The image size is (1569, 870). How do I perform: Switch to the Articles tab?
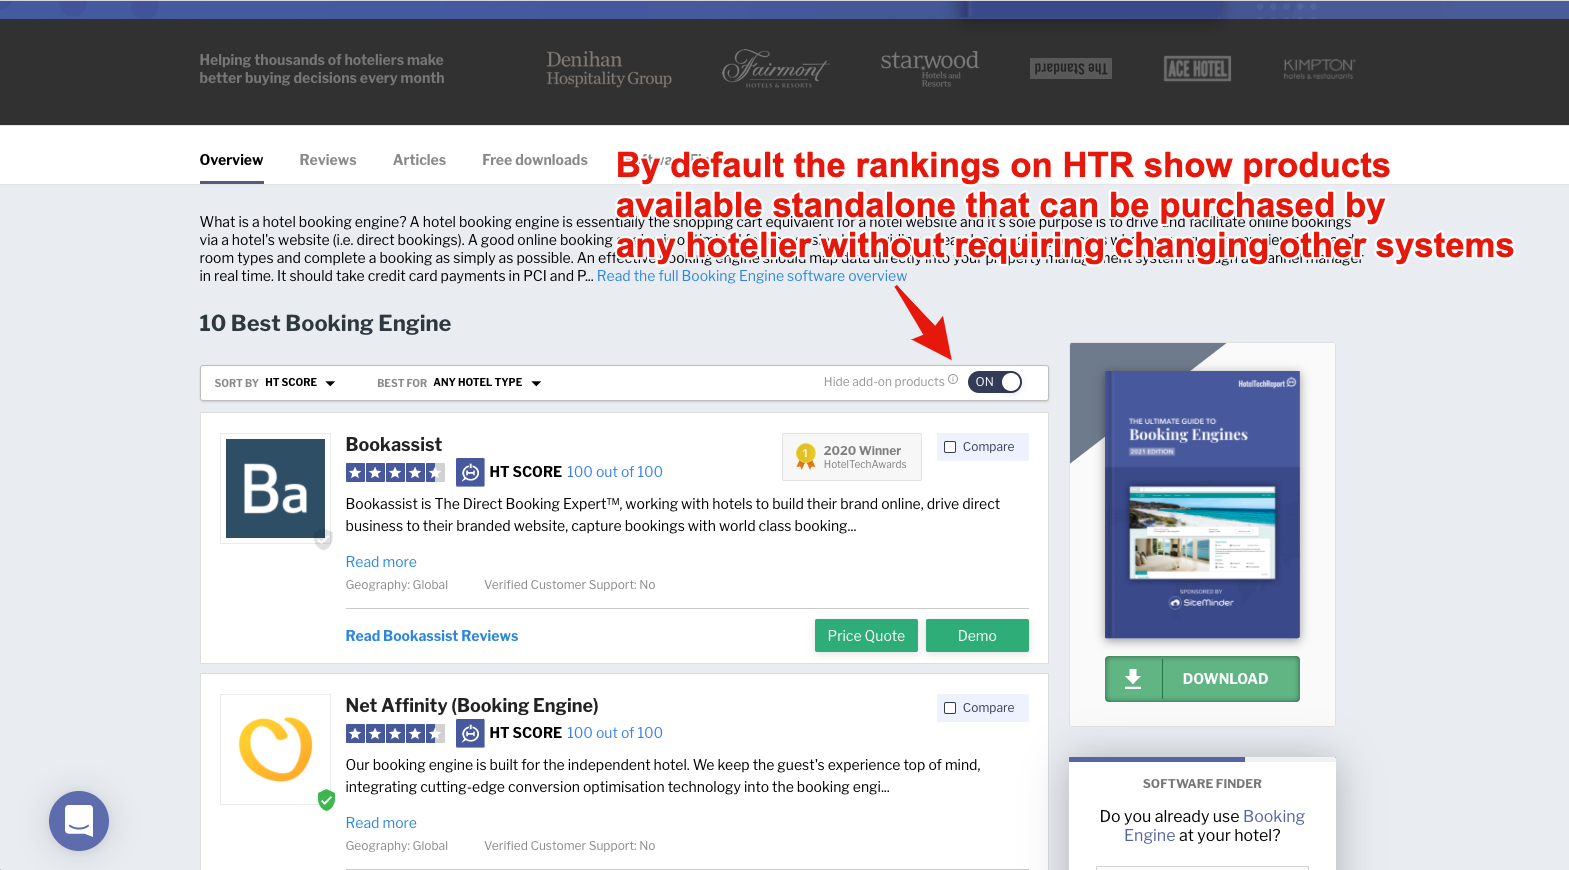419,160
